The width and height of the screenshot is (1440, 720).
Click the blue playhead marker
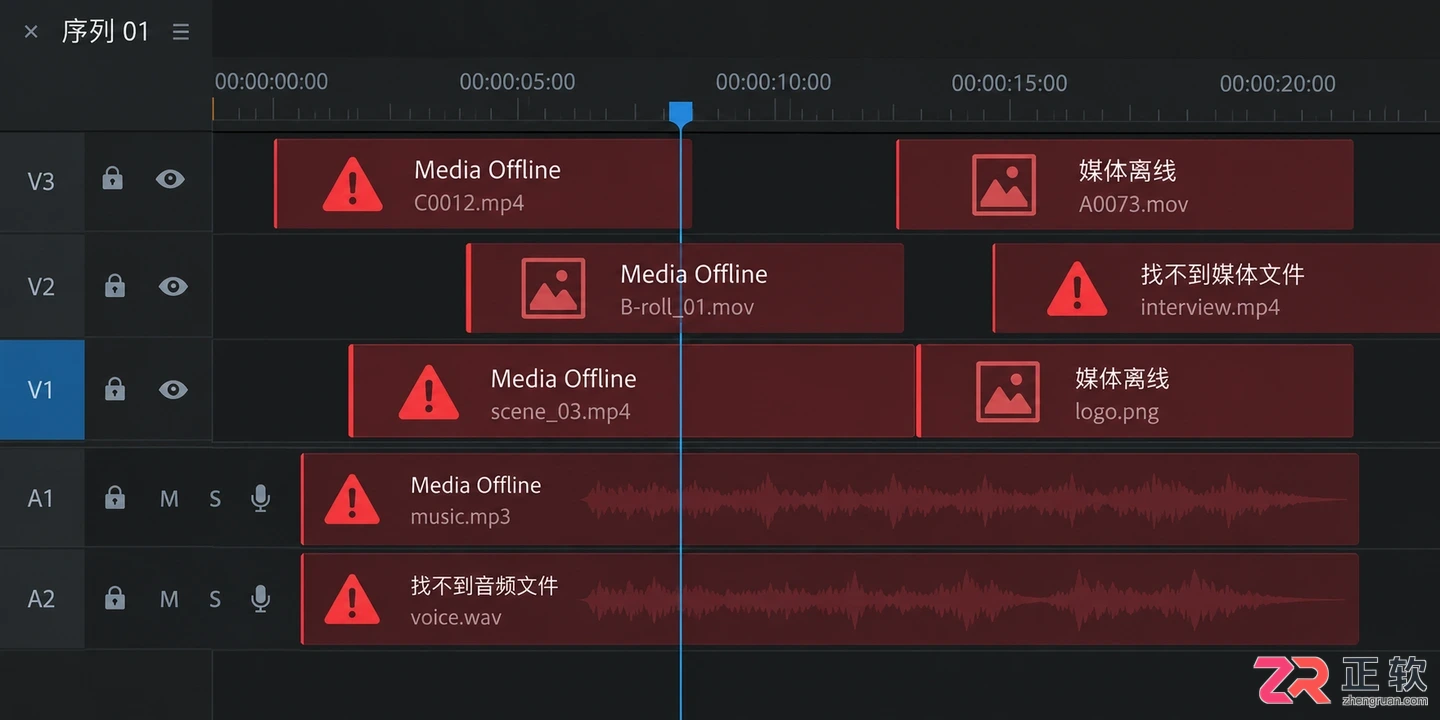pos(681,113)
